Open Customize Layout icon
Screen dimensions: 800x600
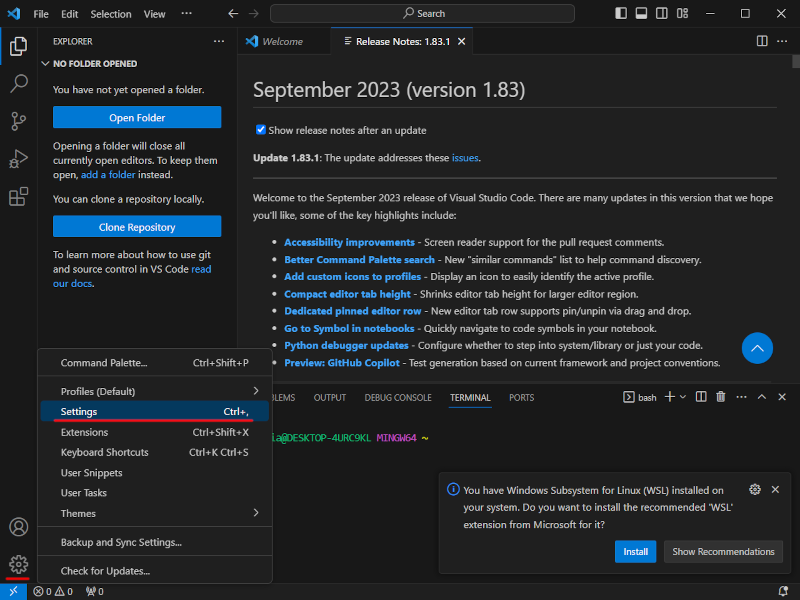[x=682, y=13]
